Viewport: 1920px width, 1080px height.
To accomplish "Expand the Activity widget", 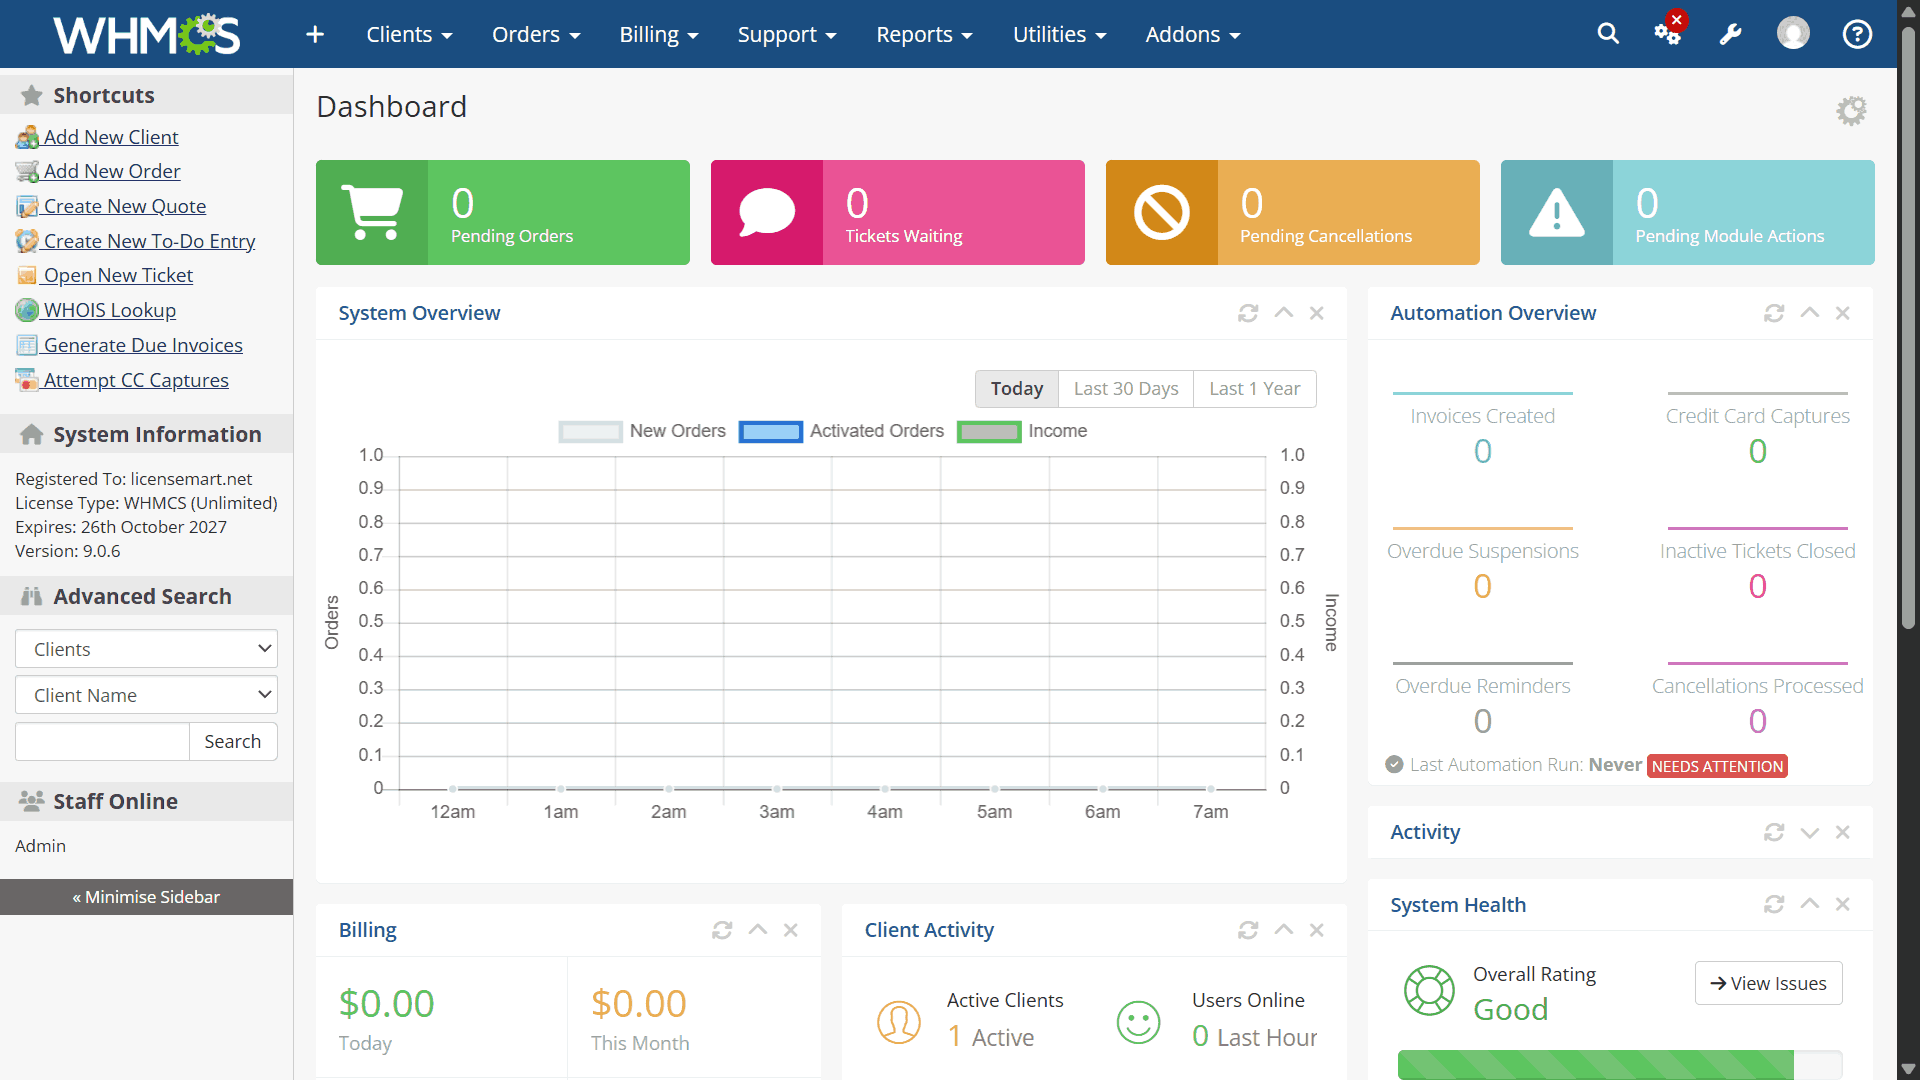I will tap(1810, 832).
